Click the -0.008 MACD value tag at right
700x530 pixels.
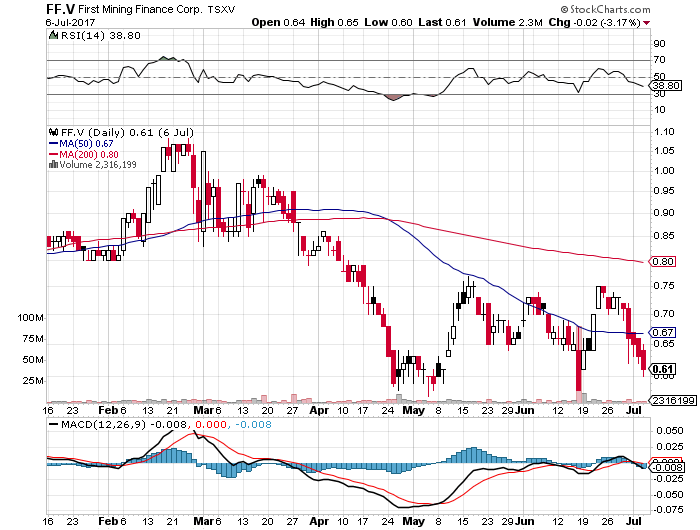point(667,467)
